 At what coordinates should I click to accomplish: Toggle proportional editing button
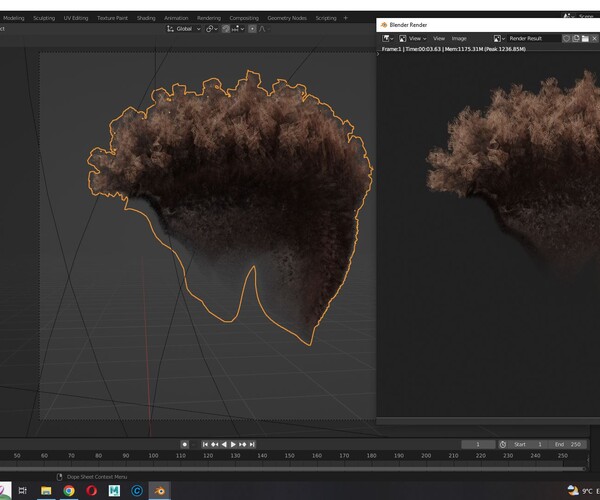click(x=252, y=29)
